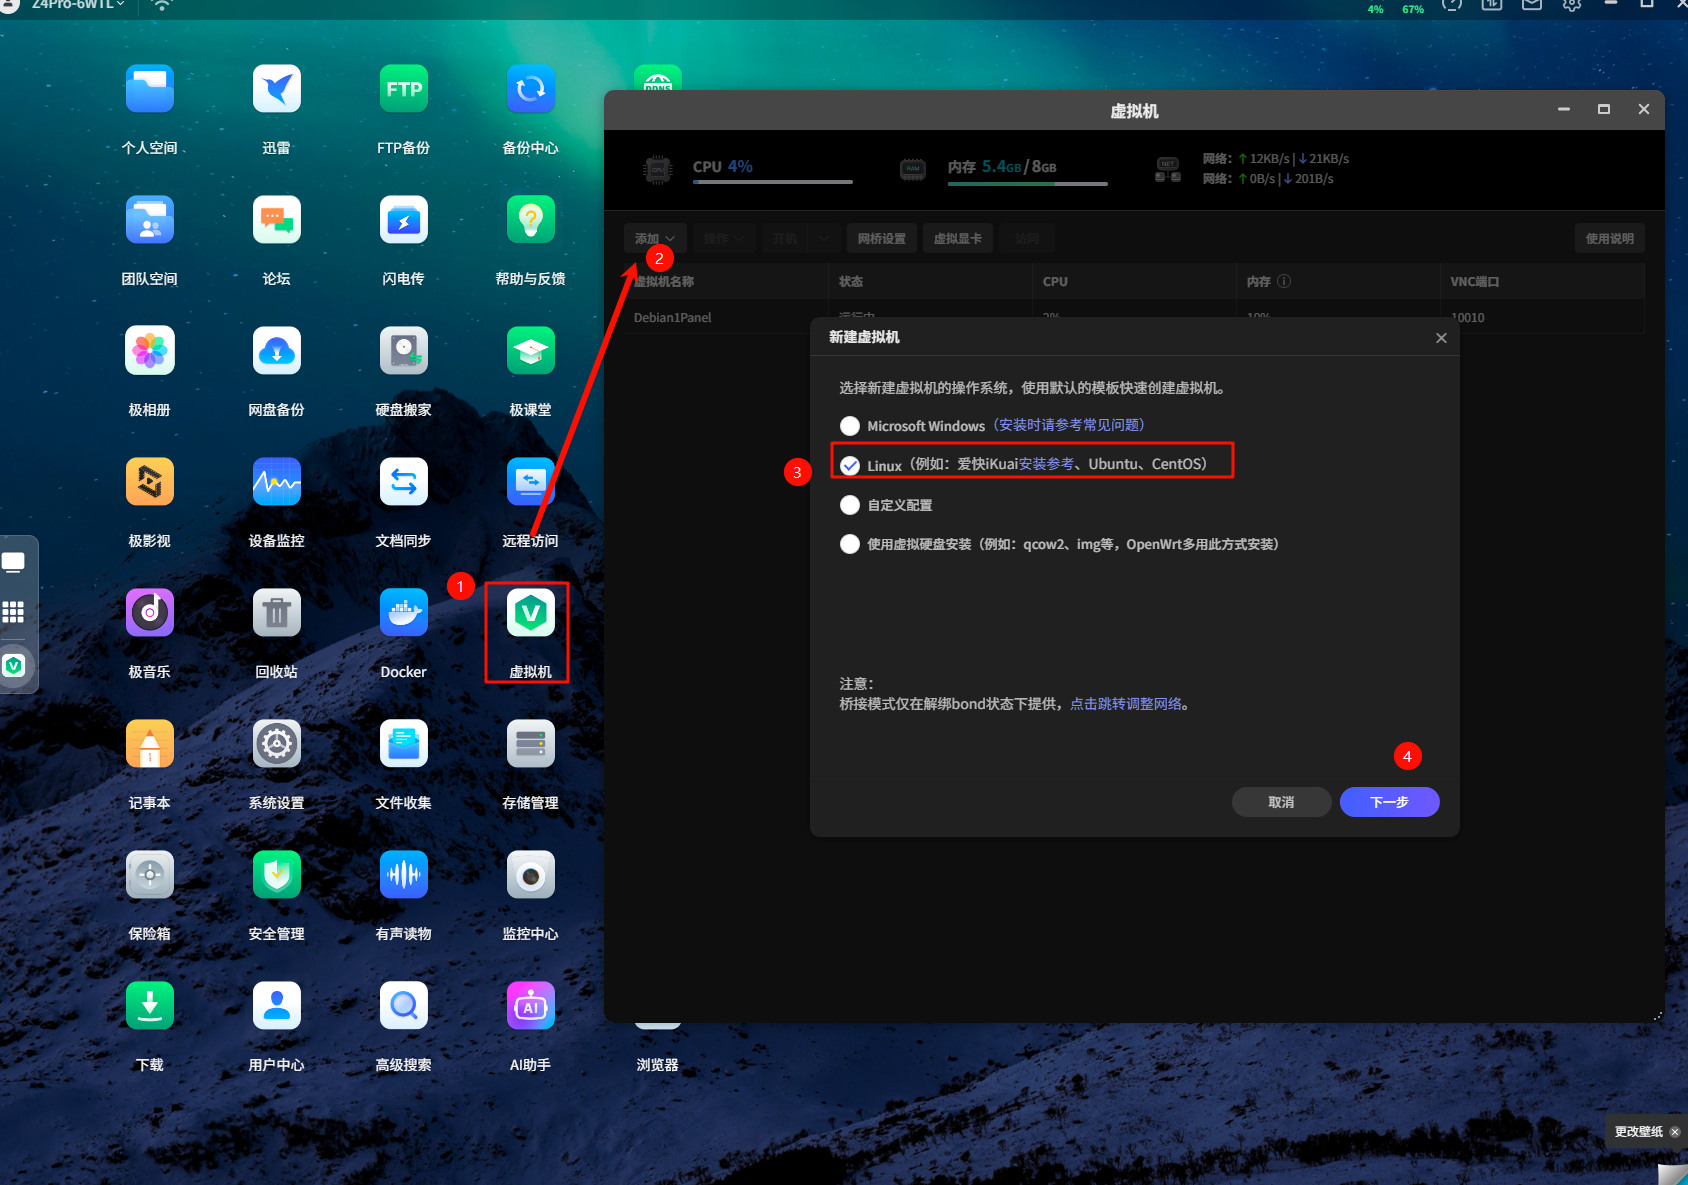Open the 存储管理 storage manager icon
Image resolution: width=1688 pixels, height=1185 pixels.
[530, 745]
